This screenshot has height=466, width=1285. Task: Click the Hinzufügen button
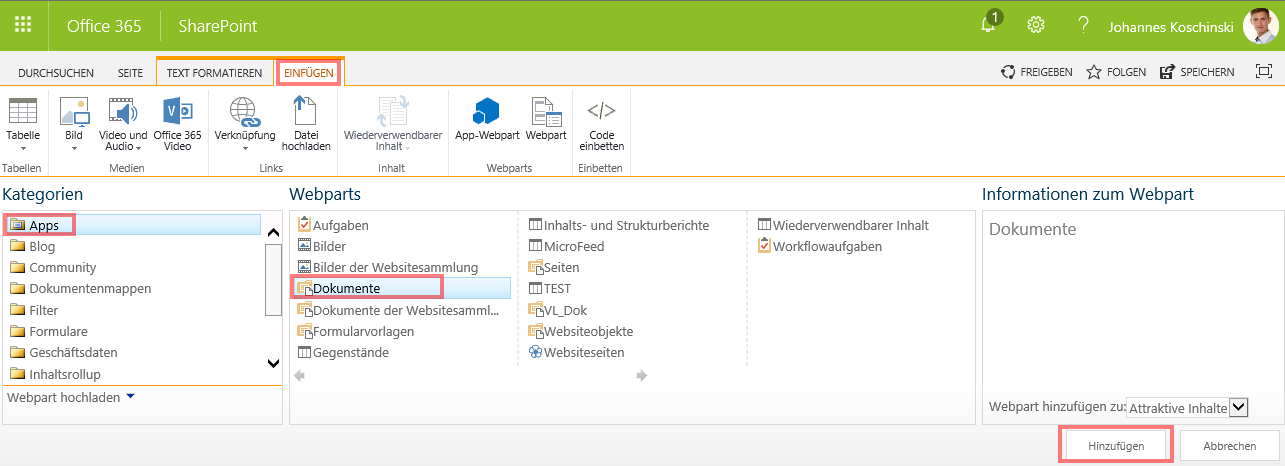pyautogui.click(x=1115, y=445)
